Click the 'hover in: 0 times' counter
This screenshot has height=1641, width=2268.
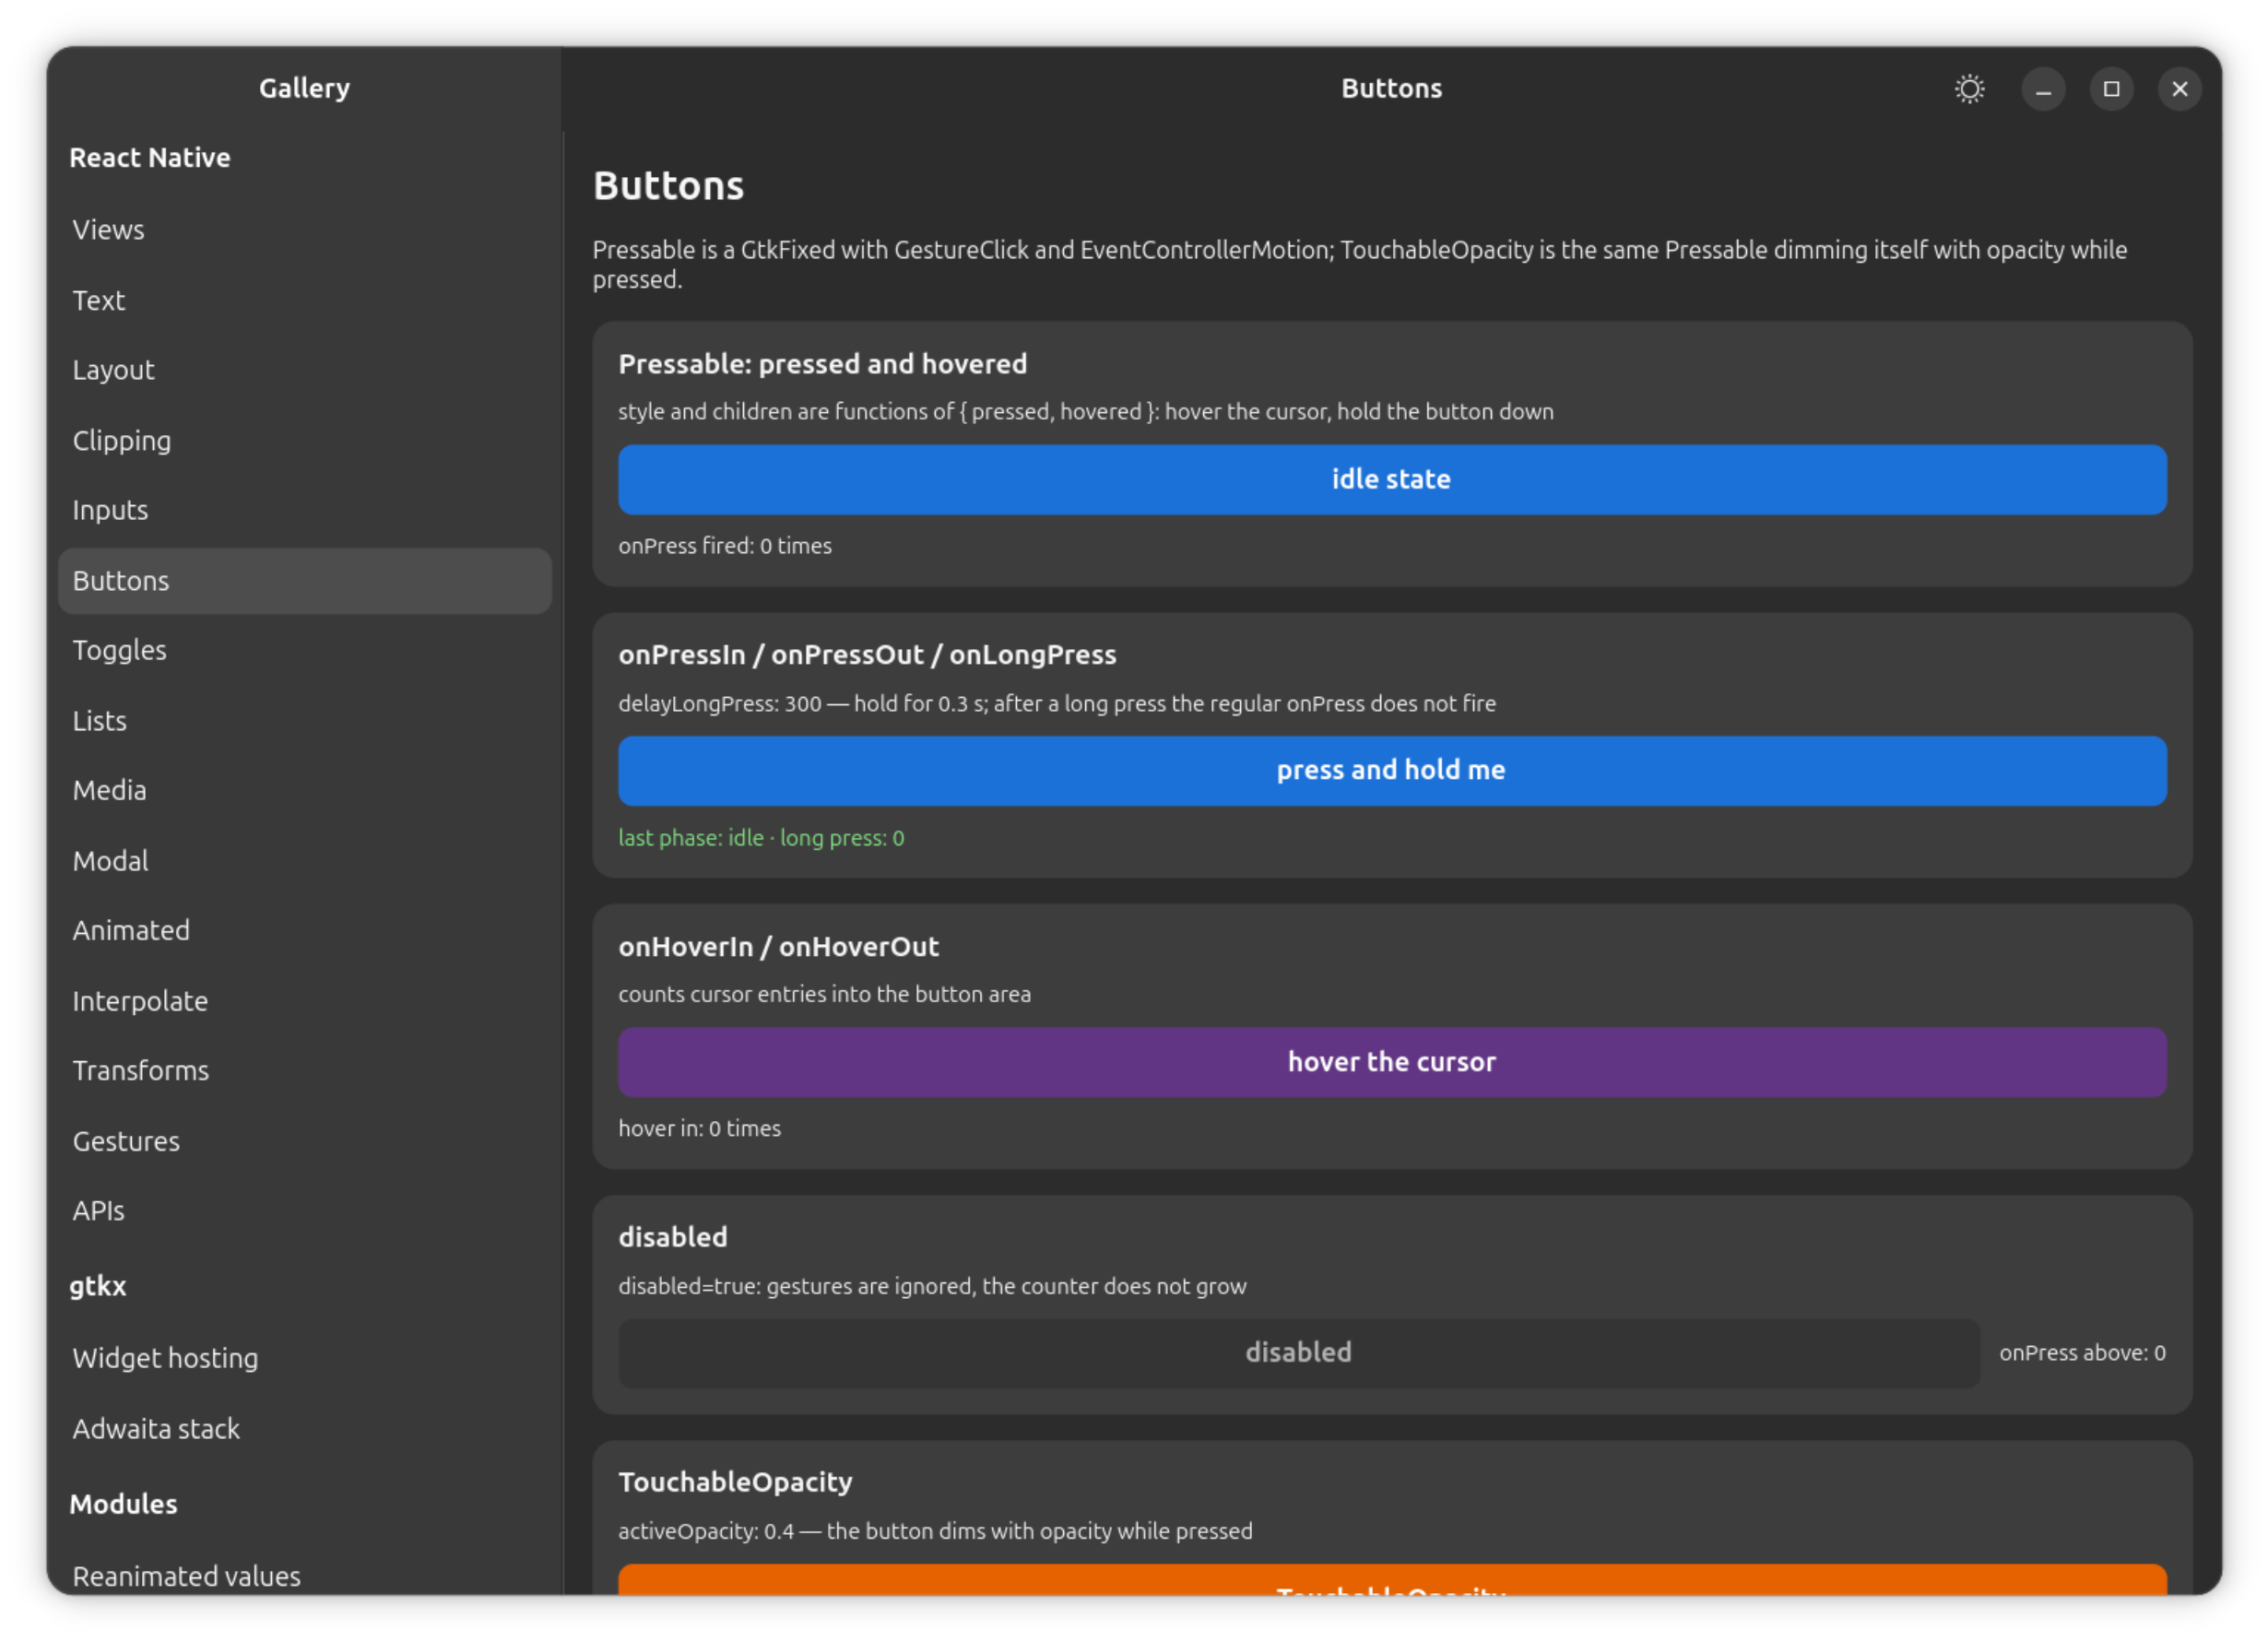click(699, 1128)
